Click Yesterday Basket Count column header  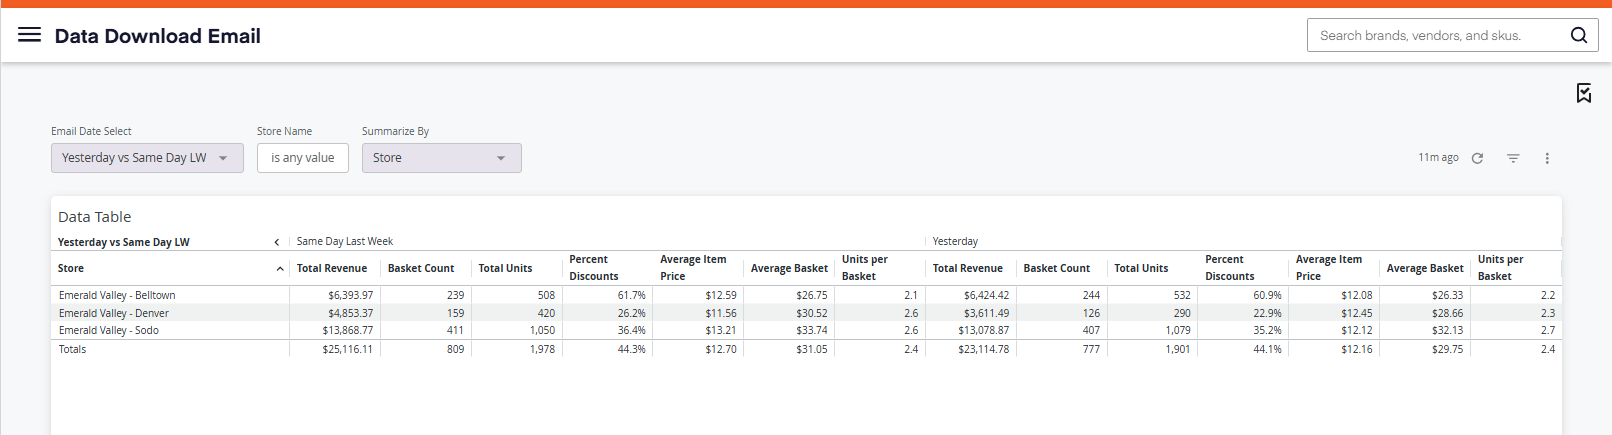1056,268
